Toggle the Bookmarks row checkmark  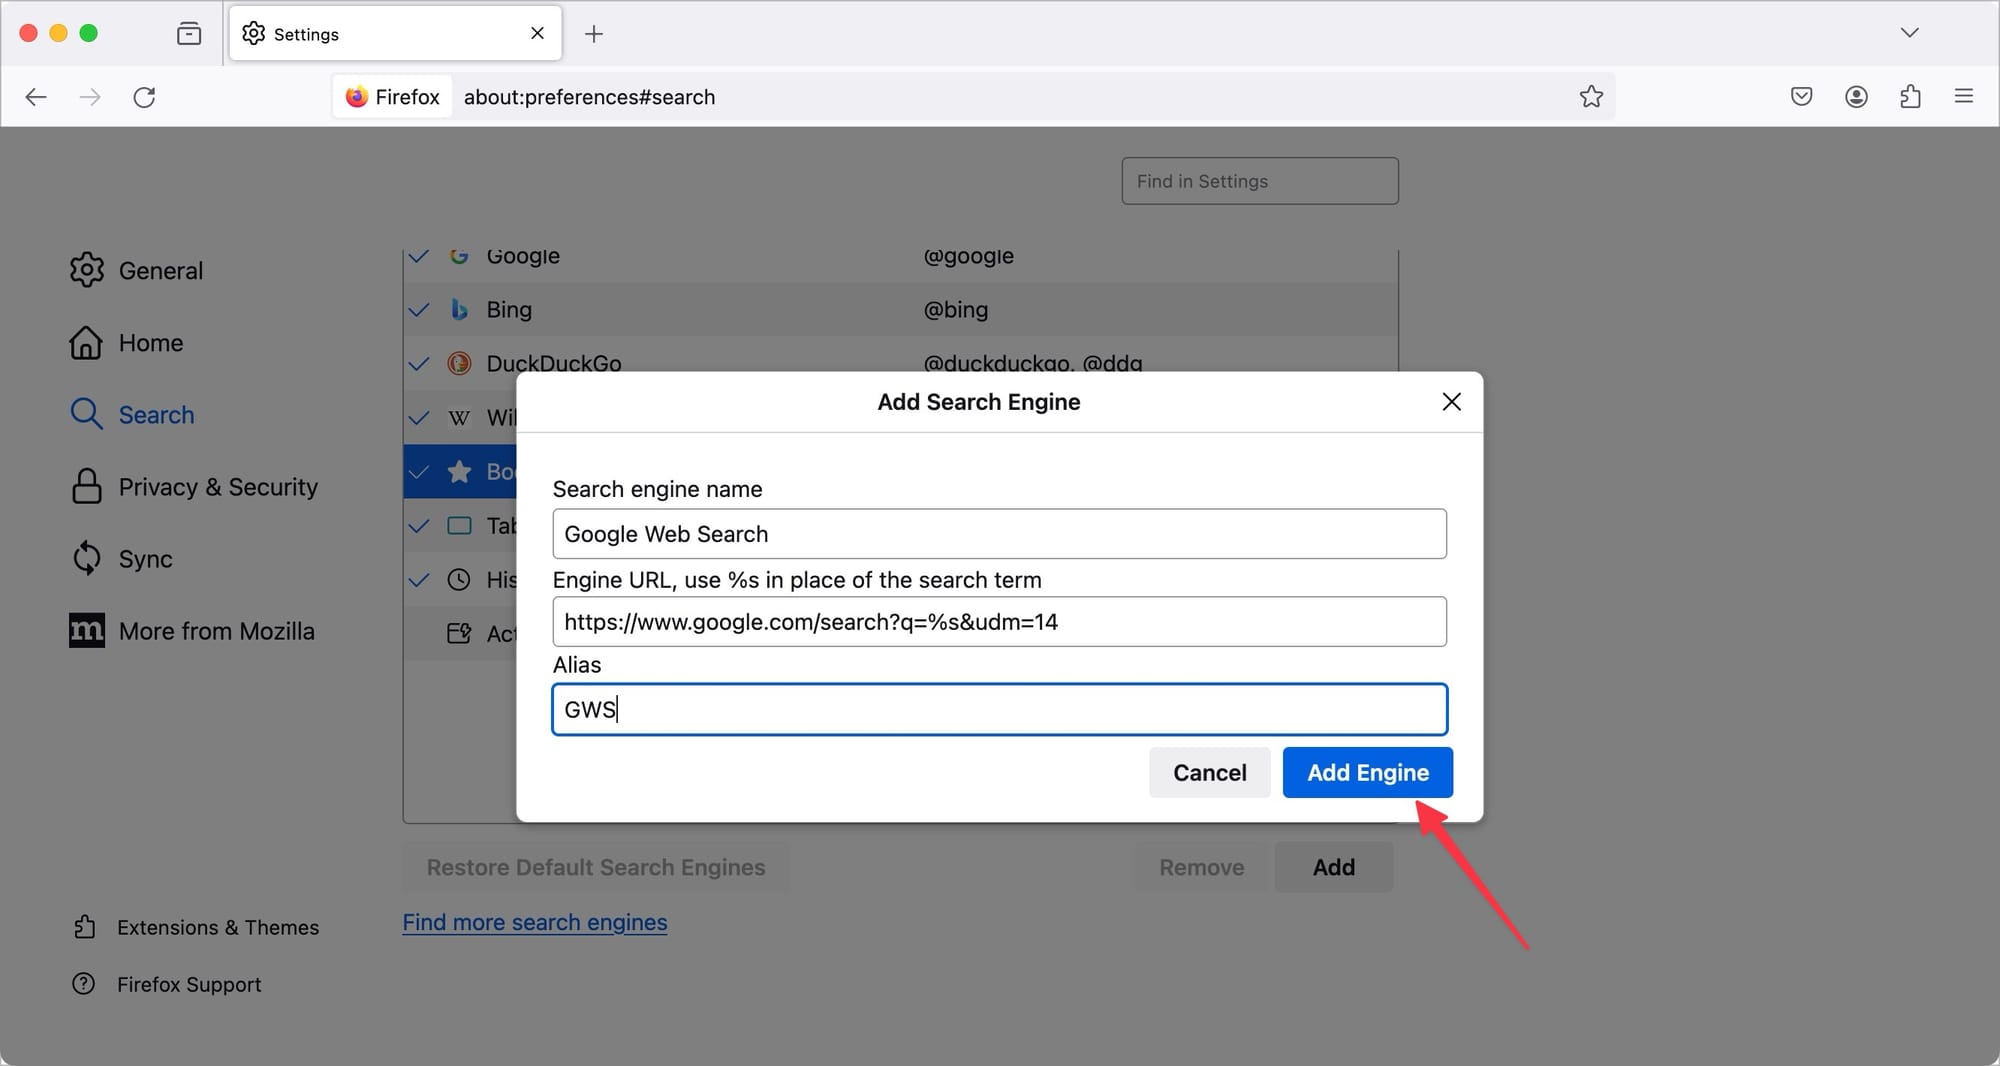click(x=419, y=472)
